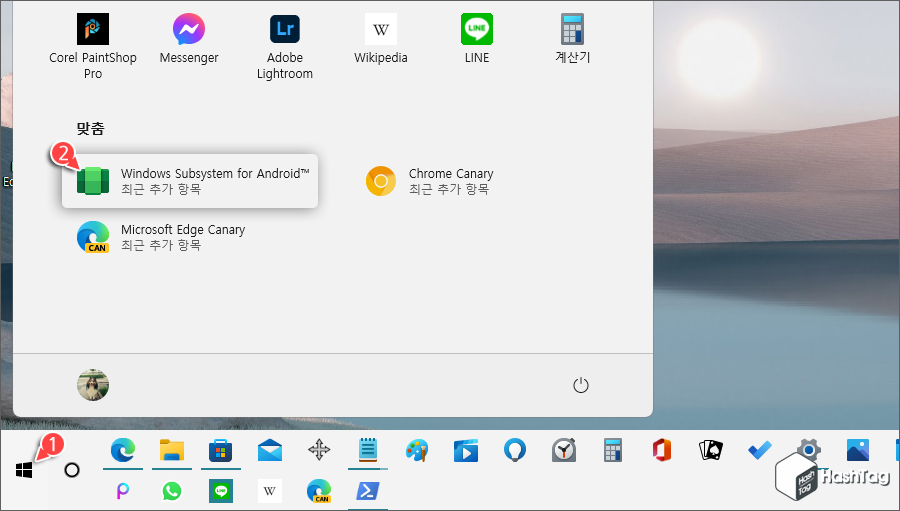
Task: Open the 계산기 calculator pinned app
Action: (x=572, y=39)
